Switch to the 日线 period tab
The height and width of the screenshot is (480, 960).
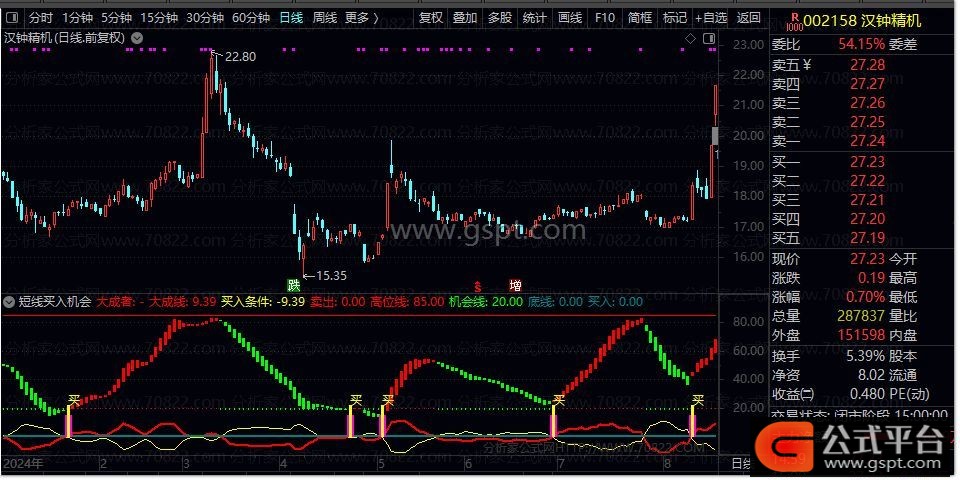tap(290, 17)
